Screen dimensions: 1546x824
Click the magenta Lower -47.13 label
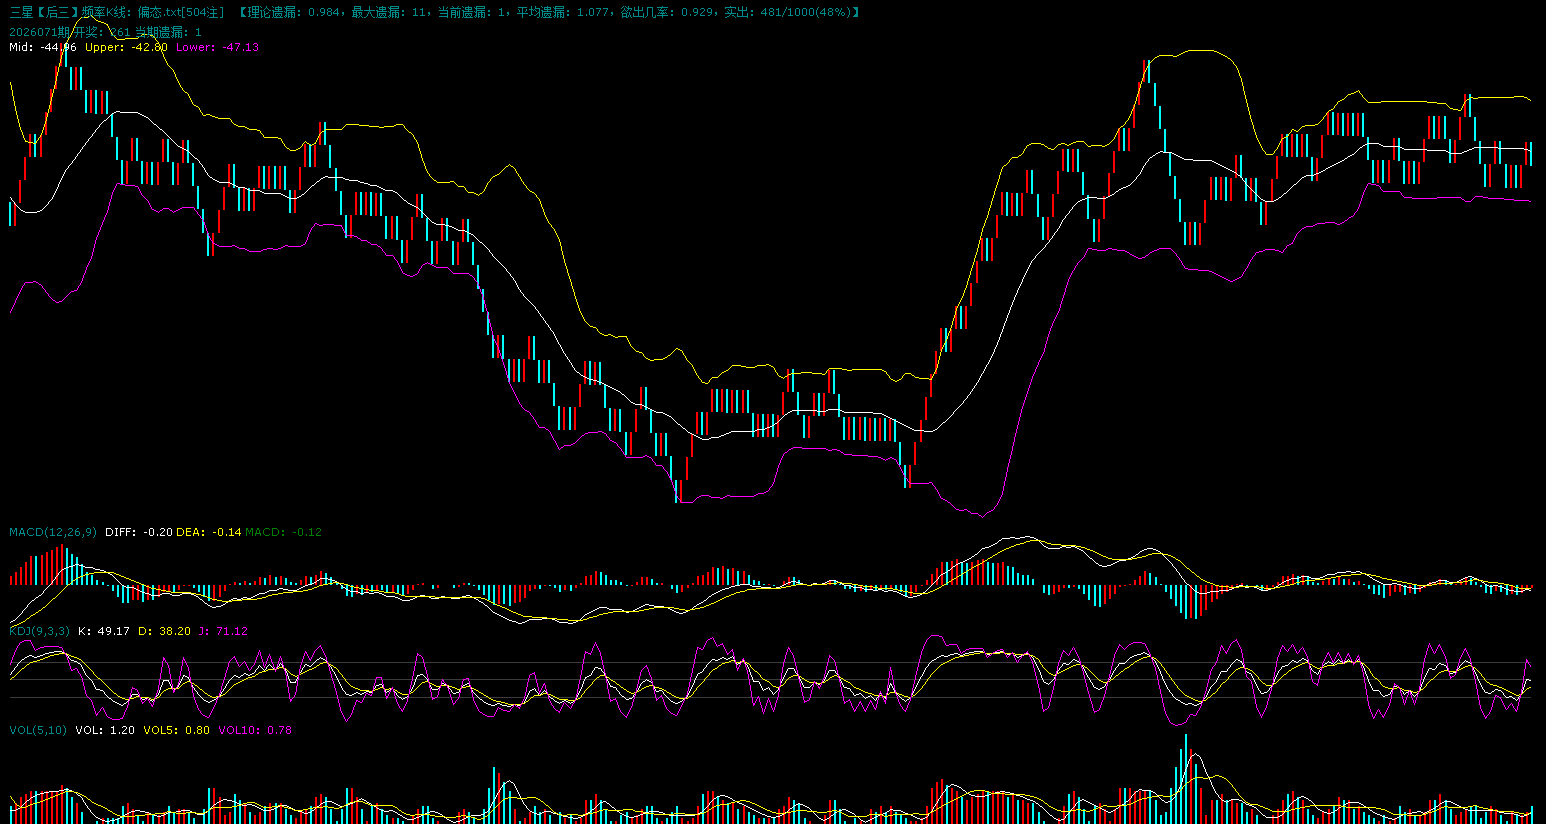point(217,47)
